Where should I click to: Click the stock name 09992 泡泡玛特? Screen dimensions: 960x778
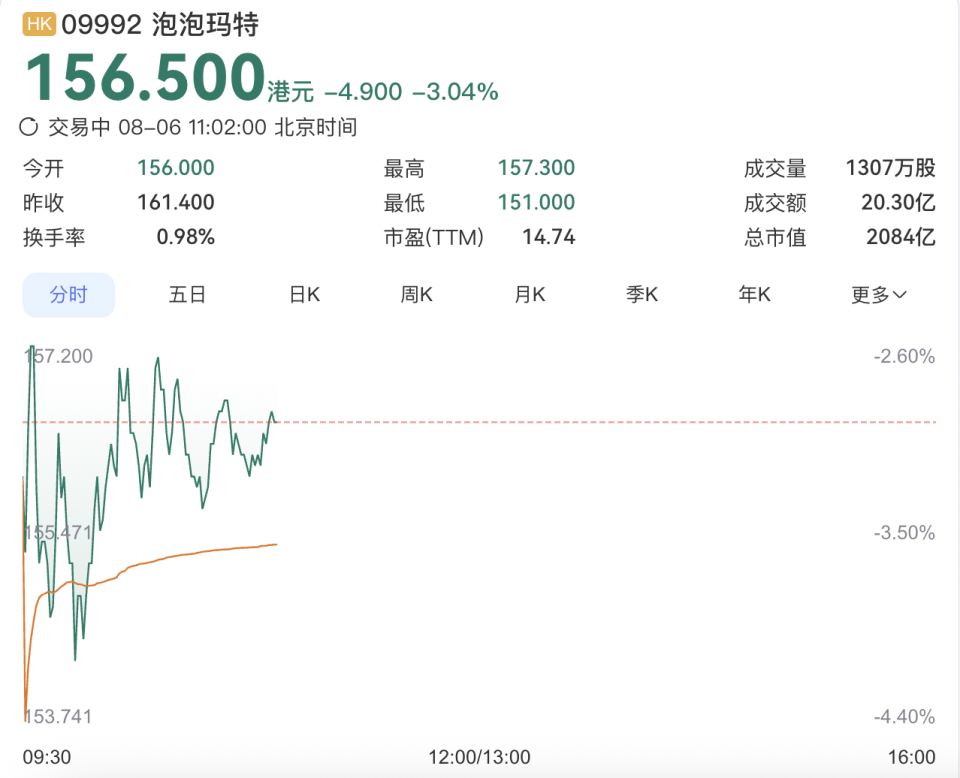(160, 24)
